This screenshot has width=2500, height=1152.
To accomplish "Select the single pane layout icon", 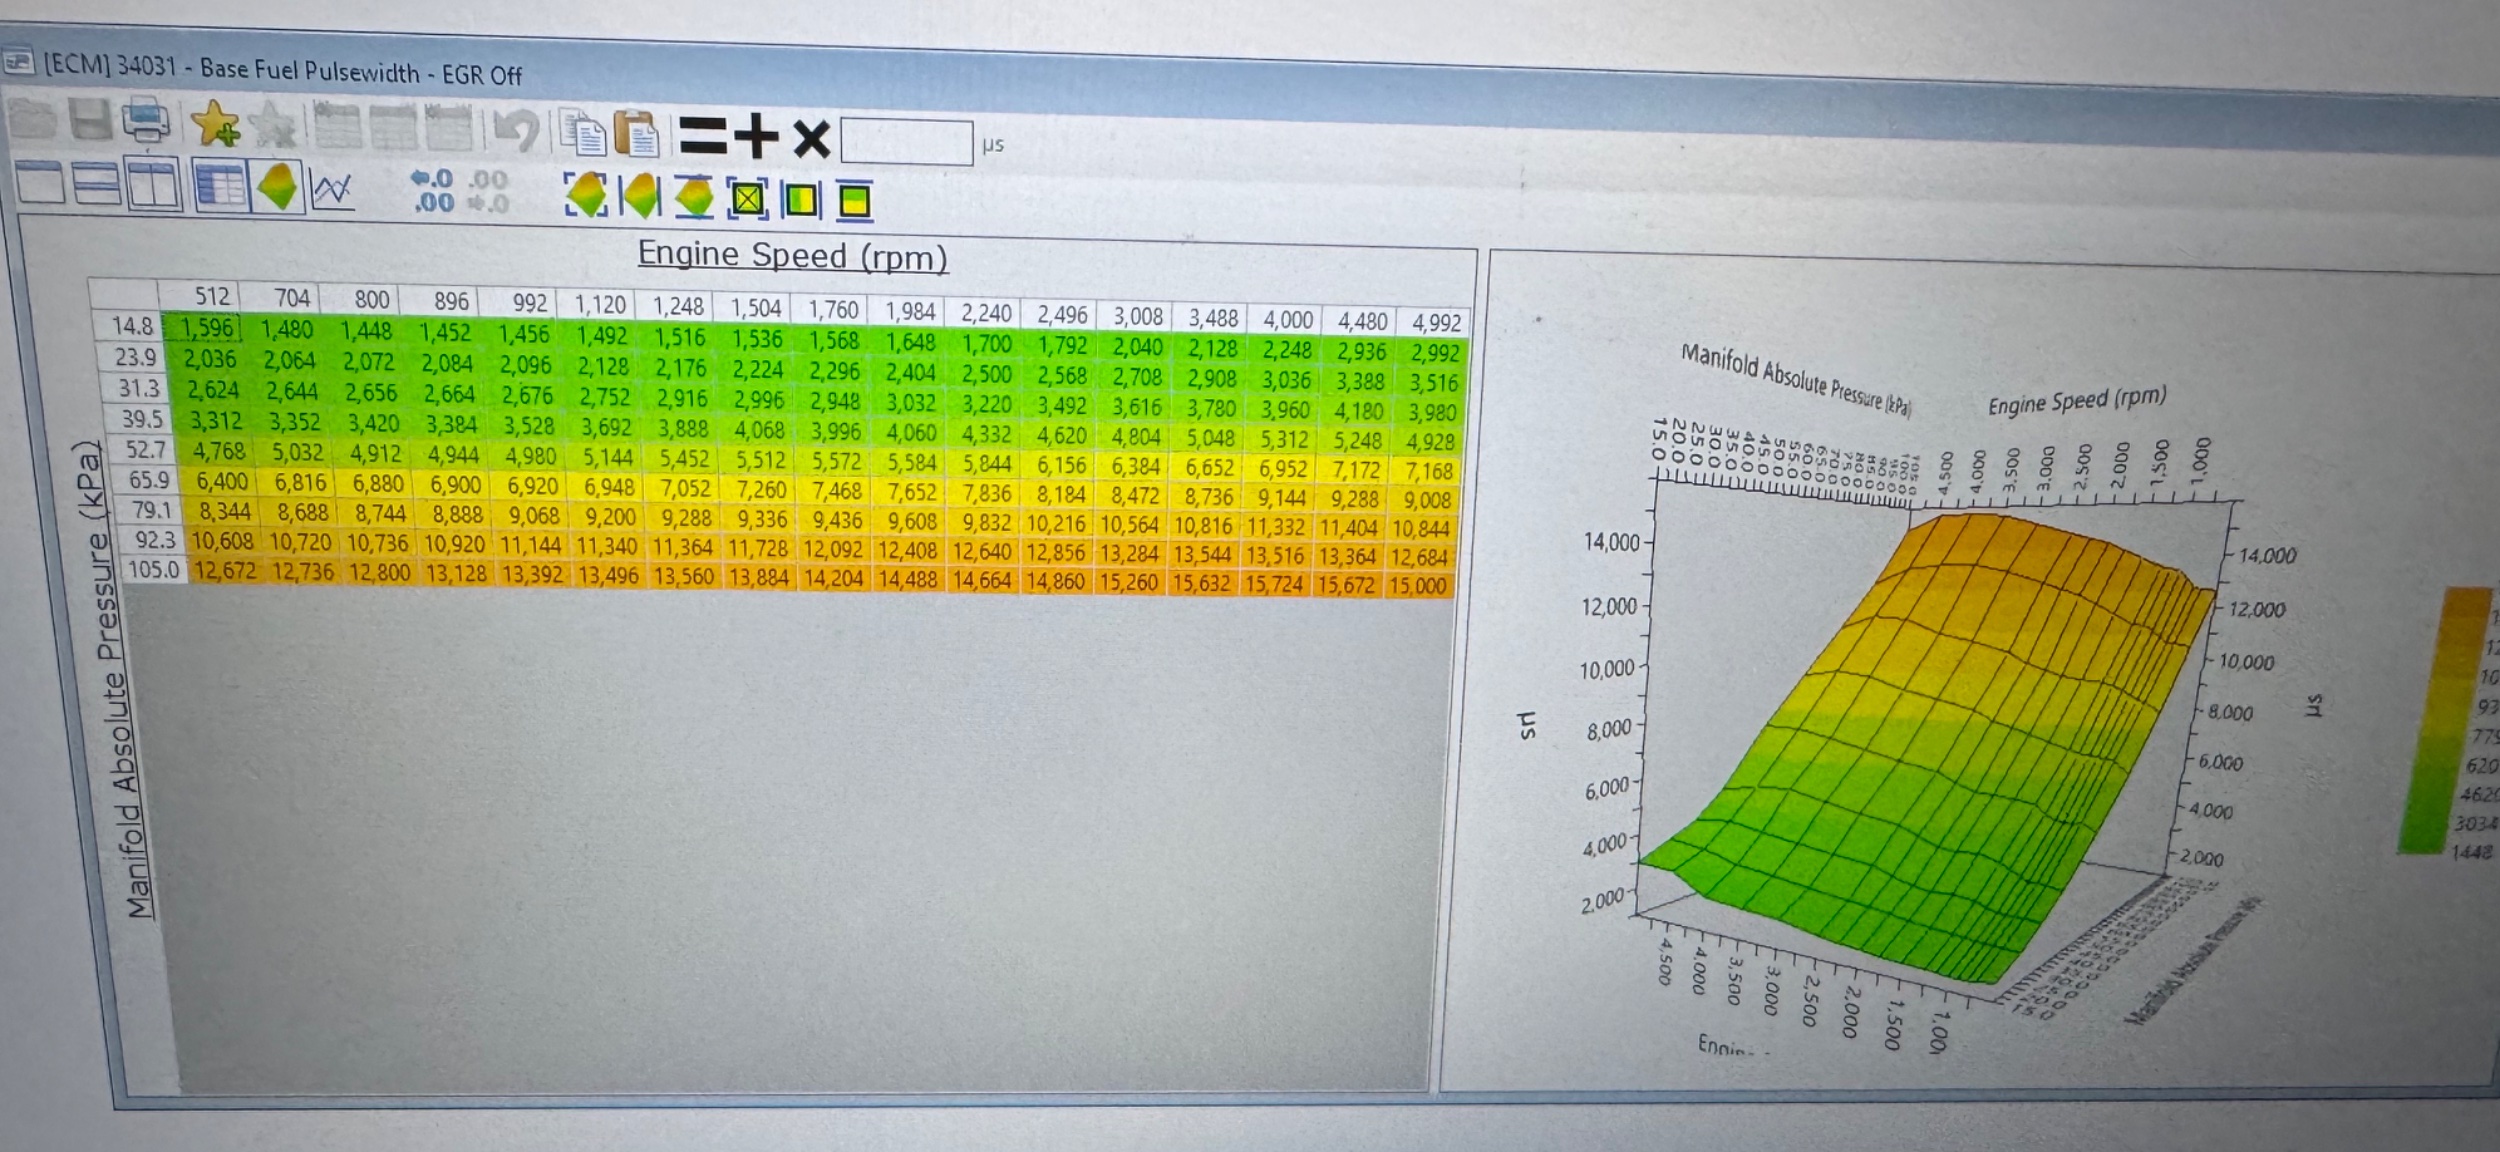I will (x=41, y=183).
